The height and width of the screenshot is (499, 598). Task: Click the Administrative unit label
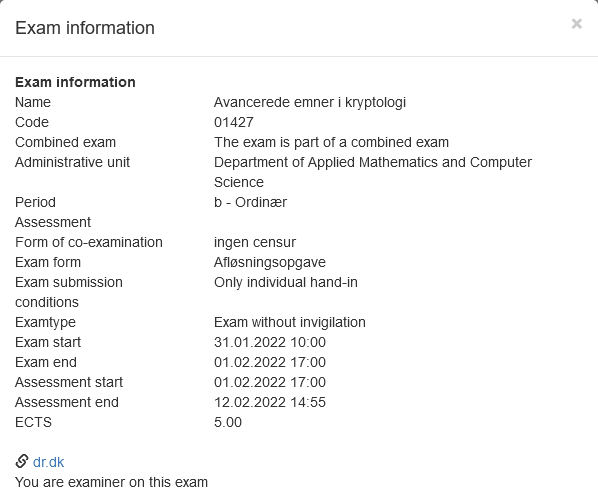(x=72, y=162)
